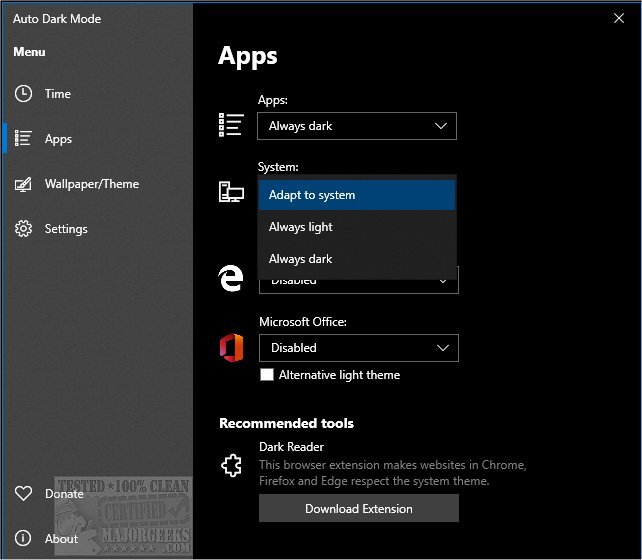Viewport: 642px width, 560px height.
Task: Go to the Settings menu page
Action: (x=98, y=229)
